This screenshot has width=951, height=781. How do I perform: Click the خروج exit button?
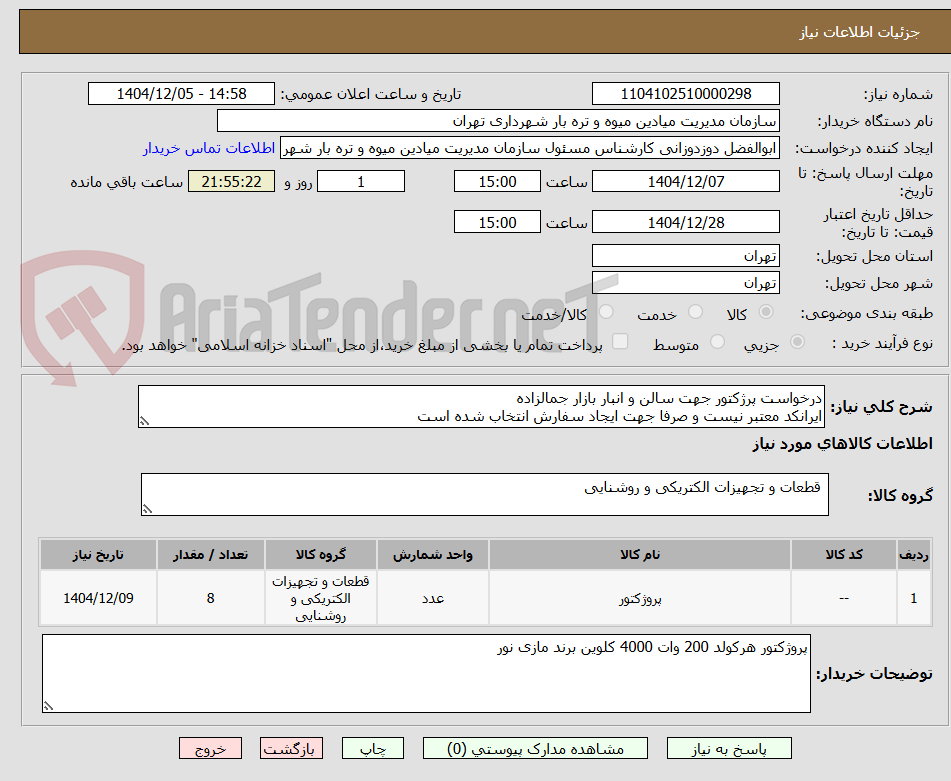pyautogui.click(x=210, y=748)
